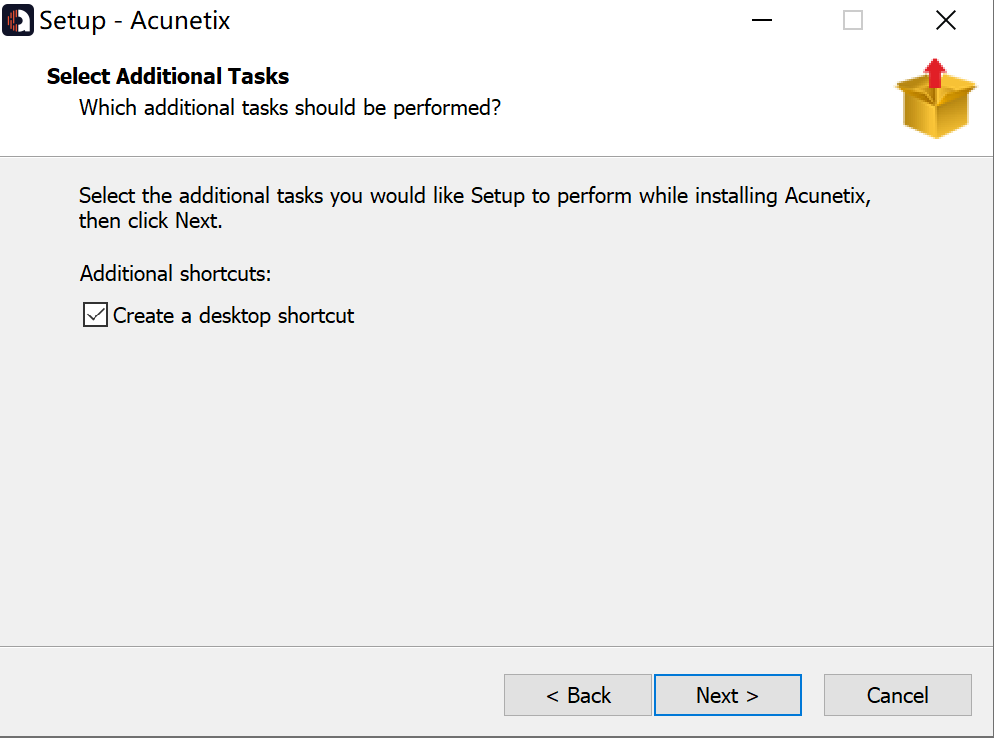Click the "Create a desktop shortcut" label
994x738 pixels.
[233, 316]
